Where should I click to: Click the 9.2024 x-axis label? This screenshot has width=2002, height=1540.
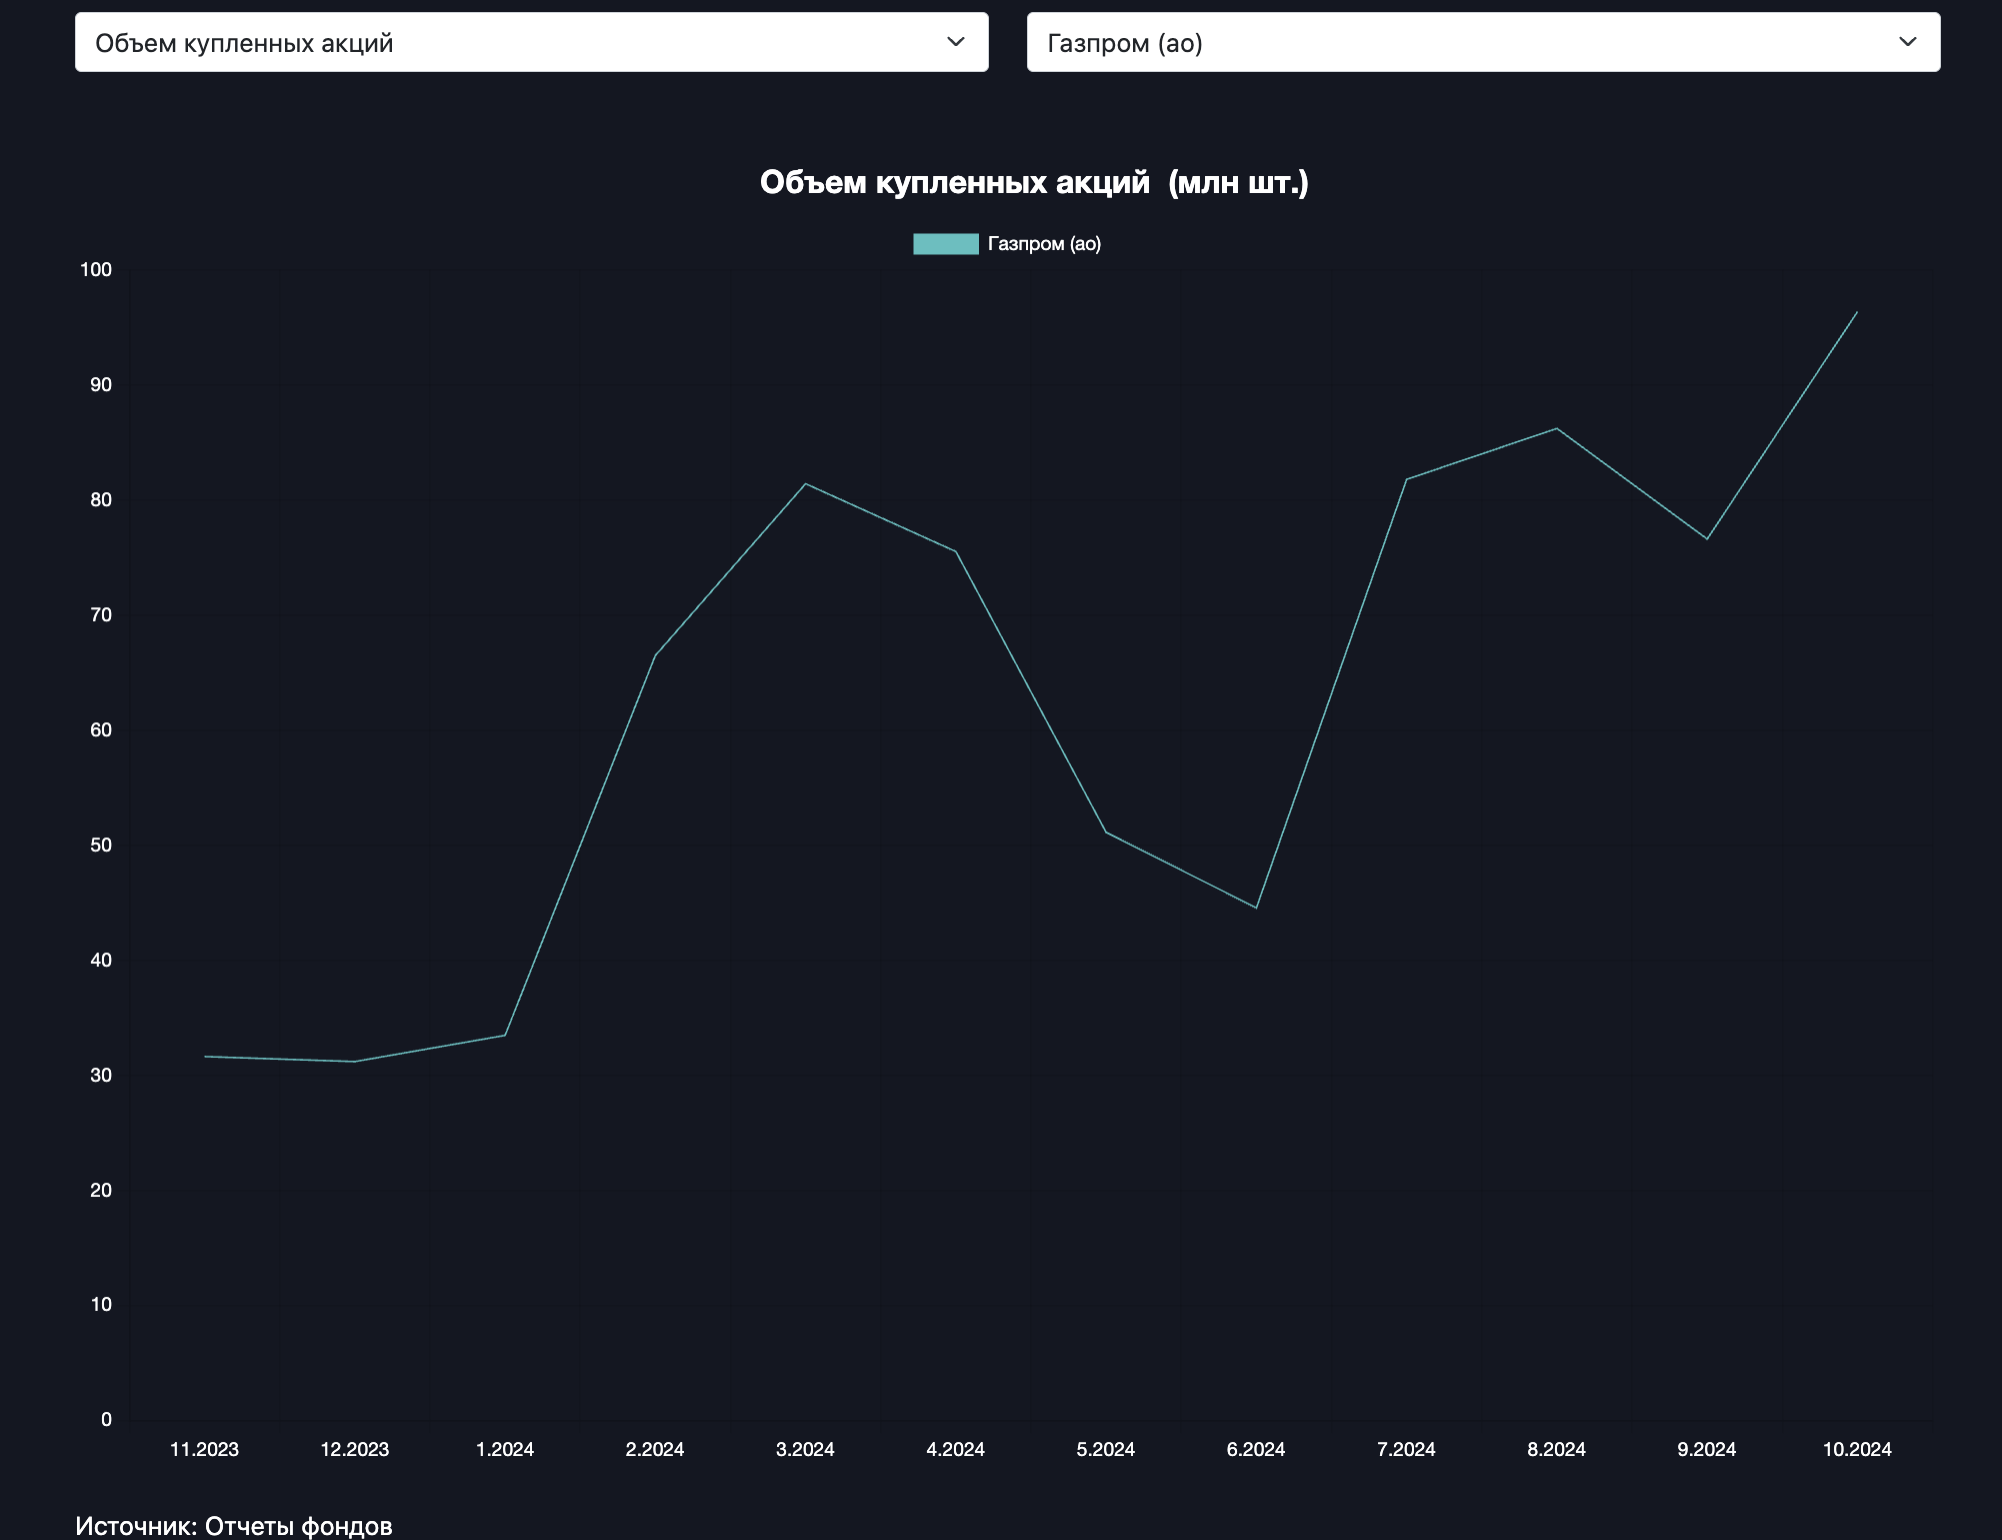1706,1449
